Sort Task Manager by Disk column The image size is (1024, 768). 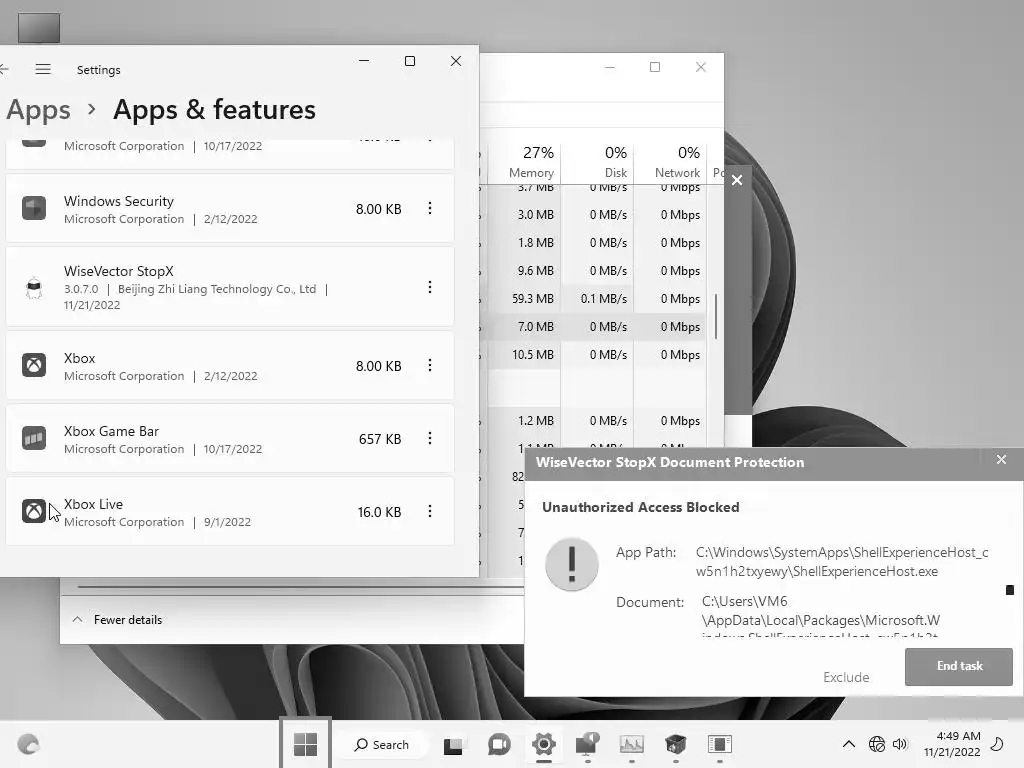[598, 162]
